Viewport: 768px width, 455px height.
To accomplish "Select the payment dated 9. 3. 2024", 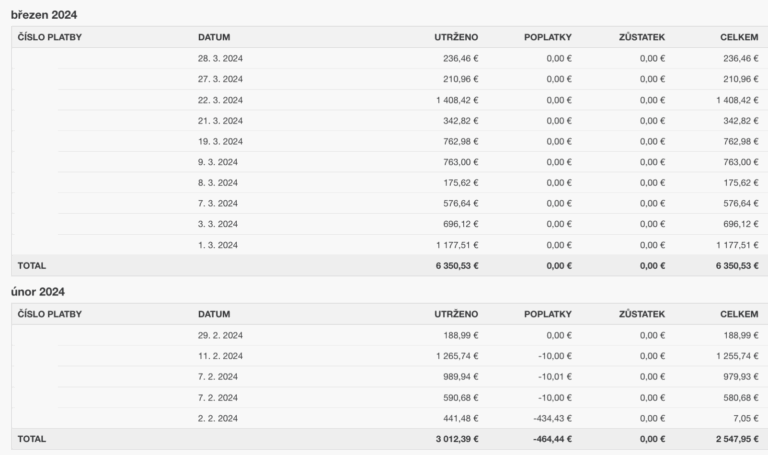I will click(389, 162).
